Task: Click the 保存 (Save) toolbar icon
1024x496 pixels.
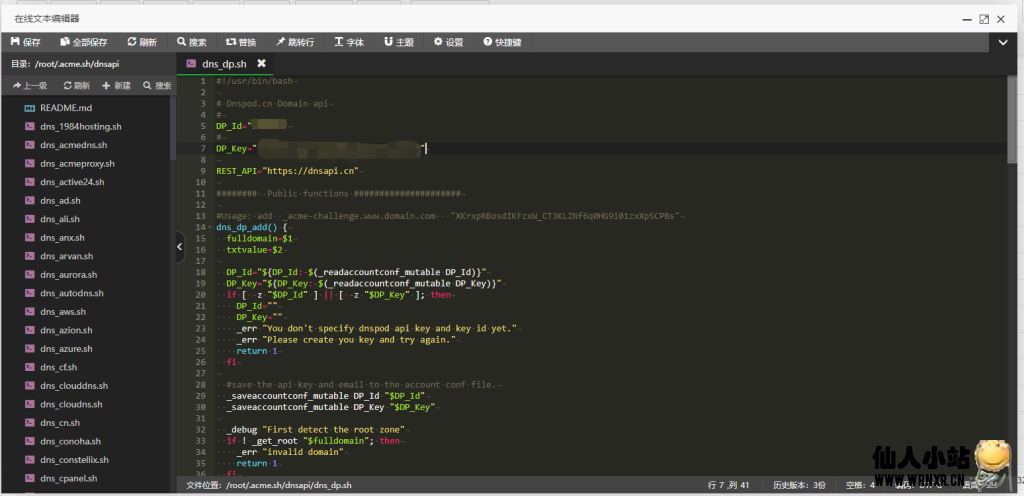Action: (25, 42)
